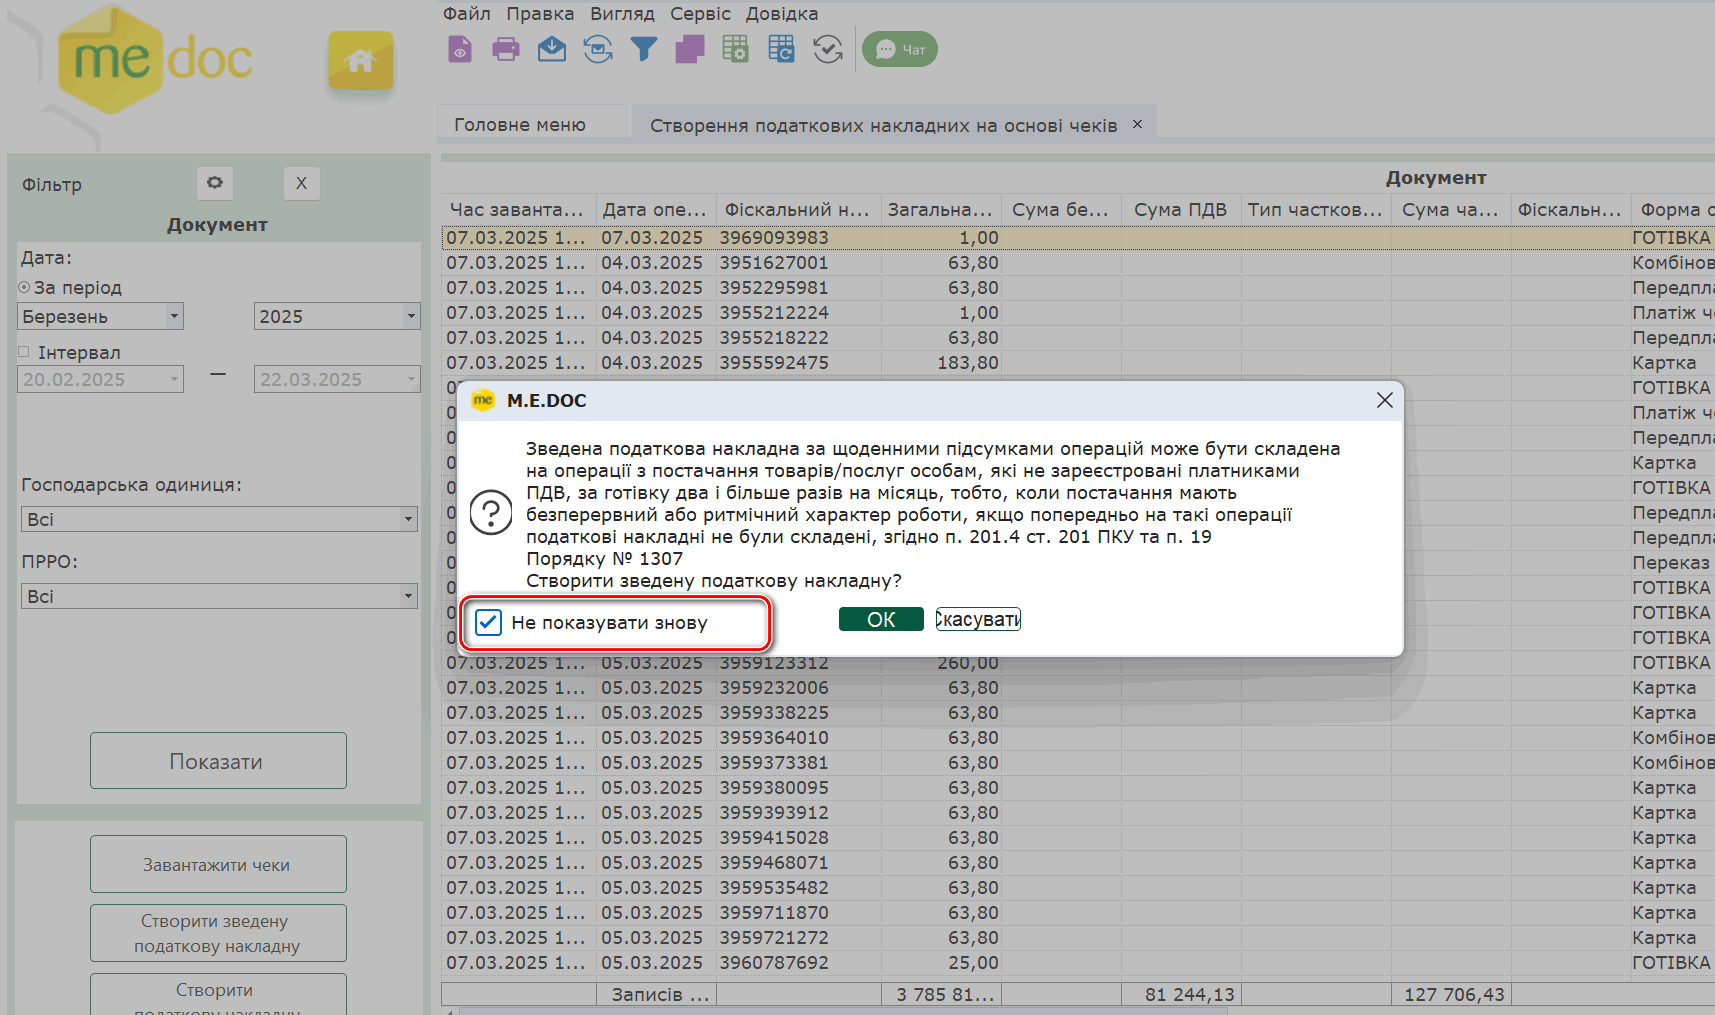1715x1015 pixels.
Task: Expand the month dropdown showing Березень
Action: 174,317
